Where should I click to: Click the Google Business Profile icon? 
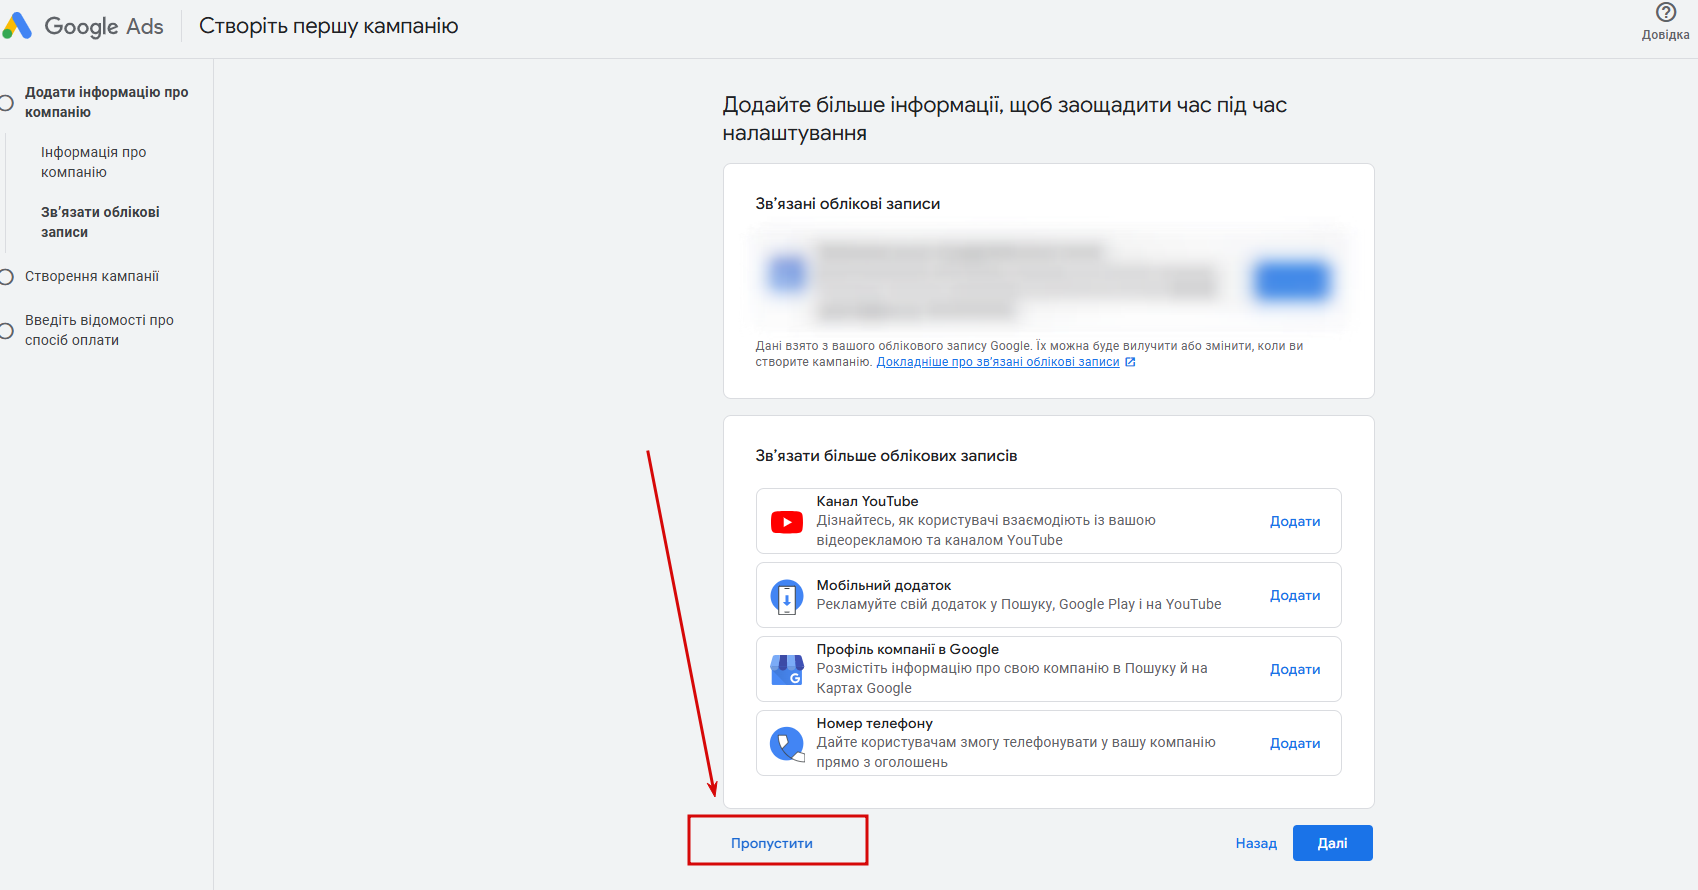click(x=787, y=670)
